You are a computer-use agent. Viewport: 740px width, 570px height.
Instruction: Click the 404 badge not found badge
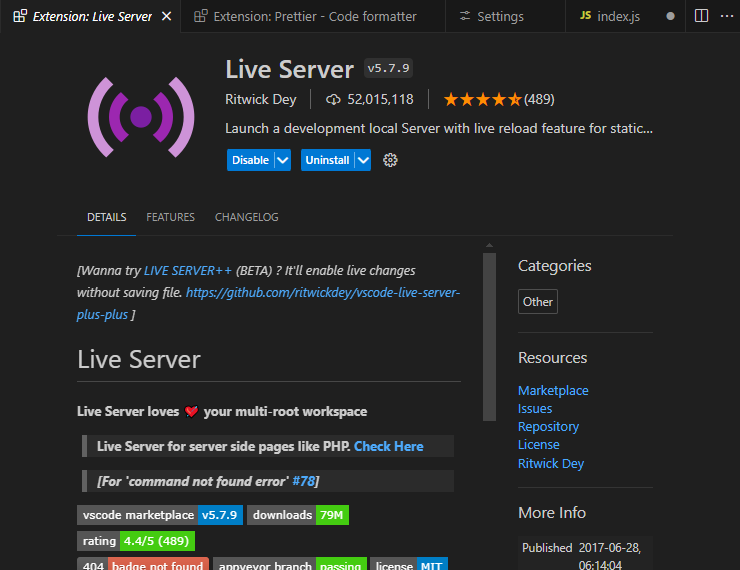143,564
